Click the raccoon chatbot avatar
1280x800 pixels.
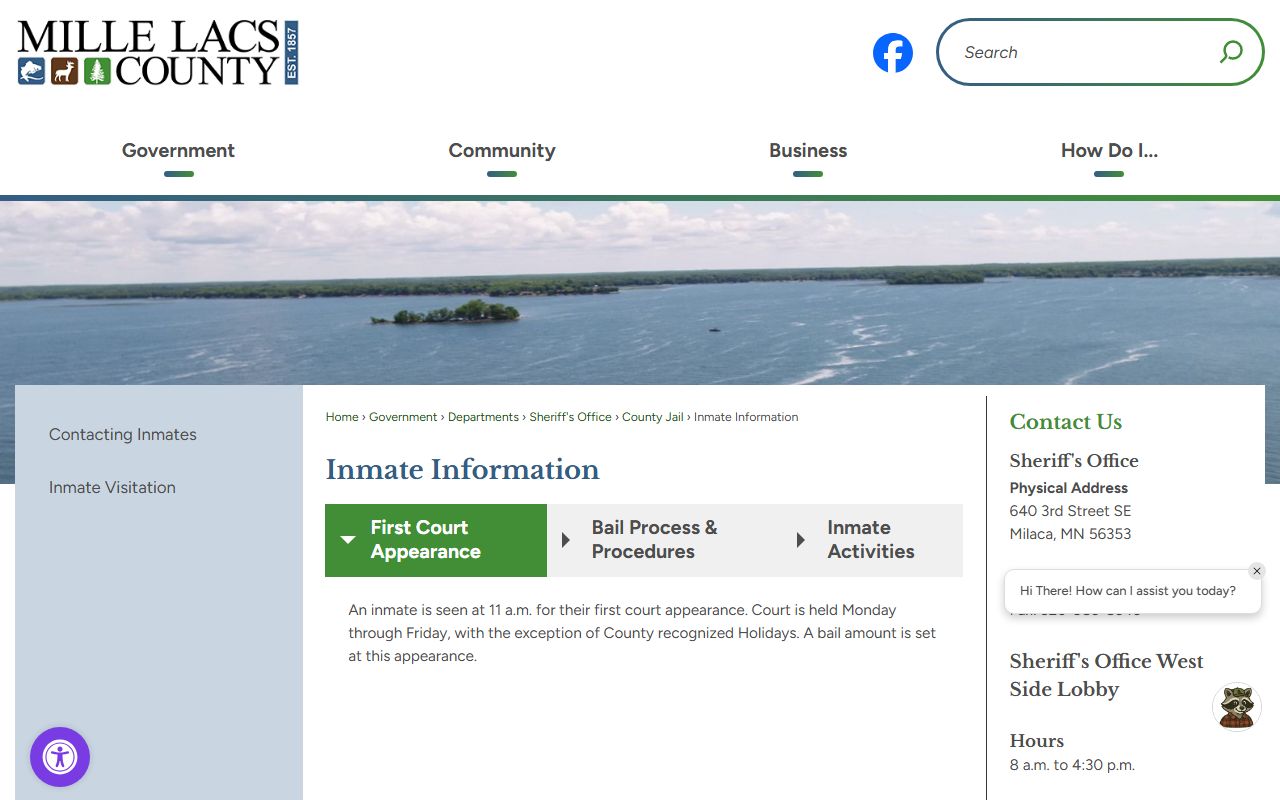[1236, 707]
